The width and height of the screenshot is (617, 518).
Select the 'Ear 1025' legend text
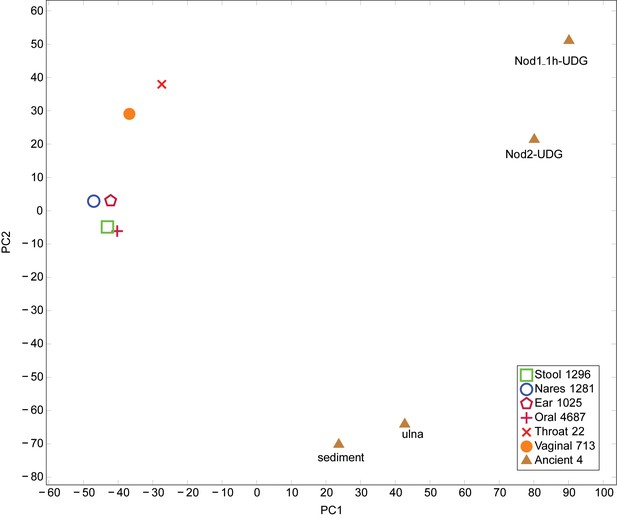click(558, 403)
